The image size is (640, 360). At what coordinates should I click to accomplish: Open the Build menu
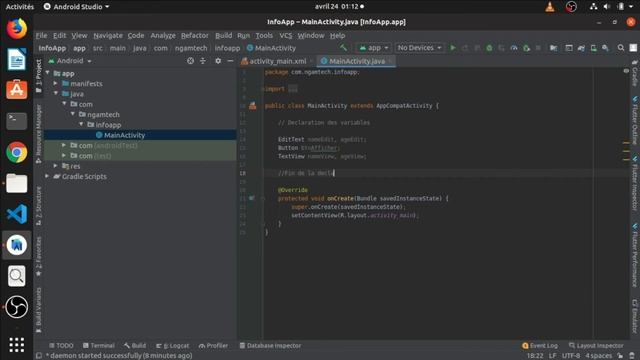click(223, 36)
